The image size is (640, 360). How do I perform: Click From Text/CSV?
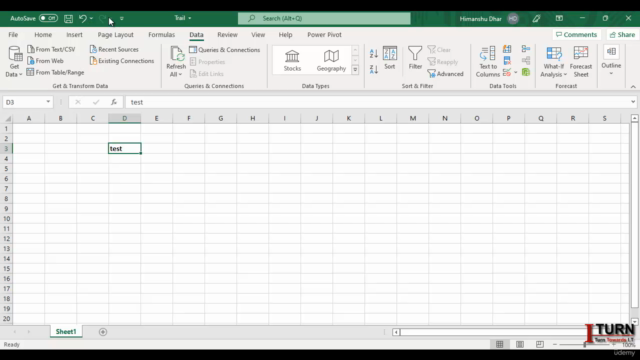(x=51, y=49)
